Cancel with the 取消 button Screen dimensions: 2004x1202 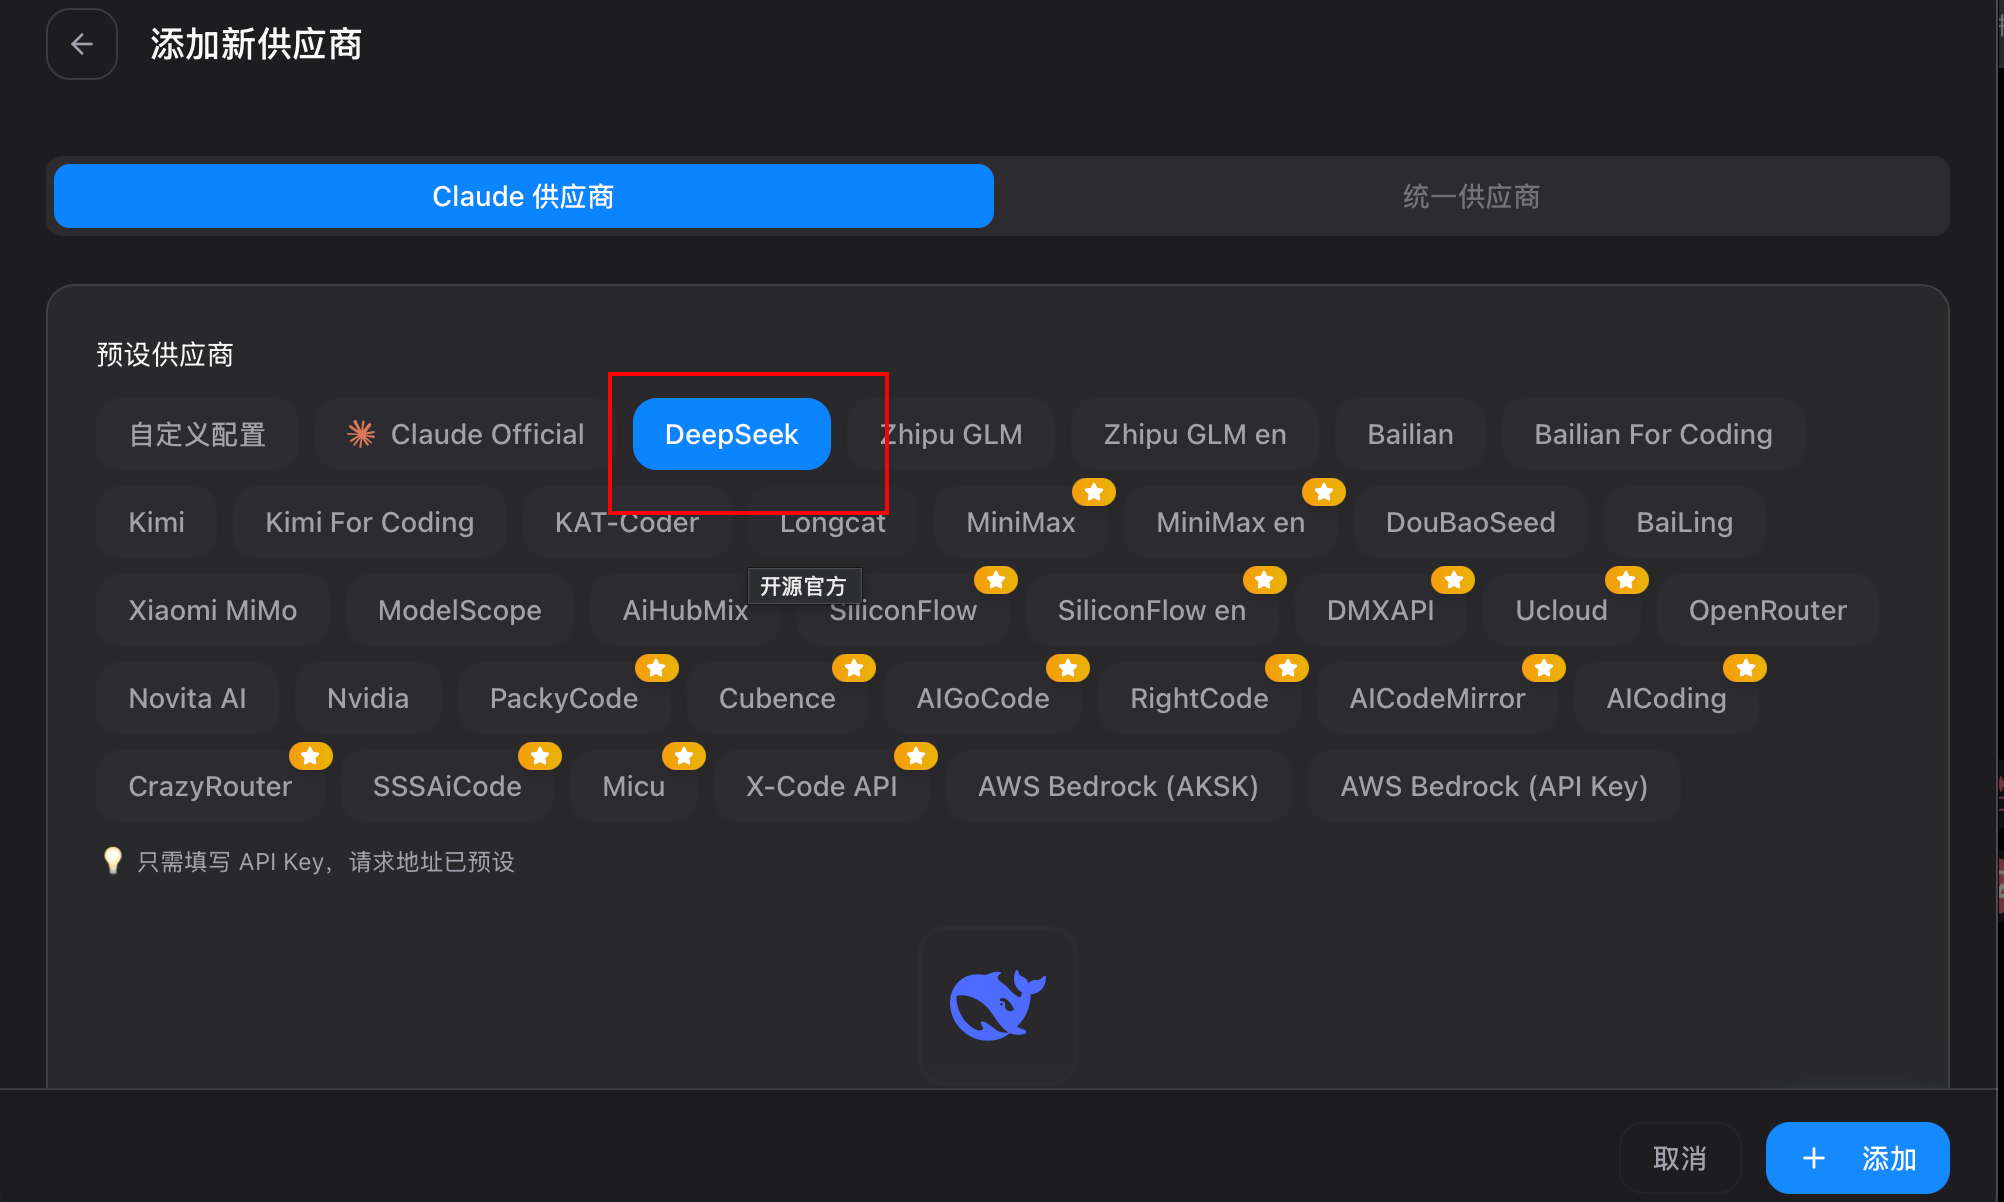click(1679, 1158)
